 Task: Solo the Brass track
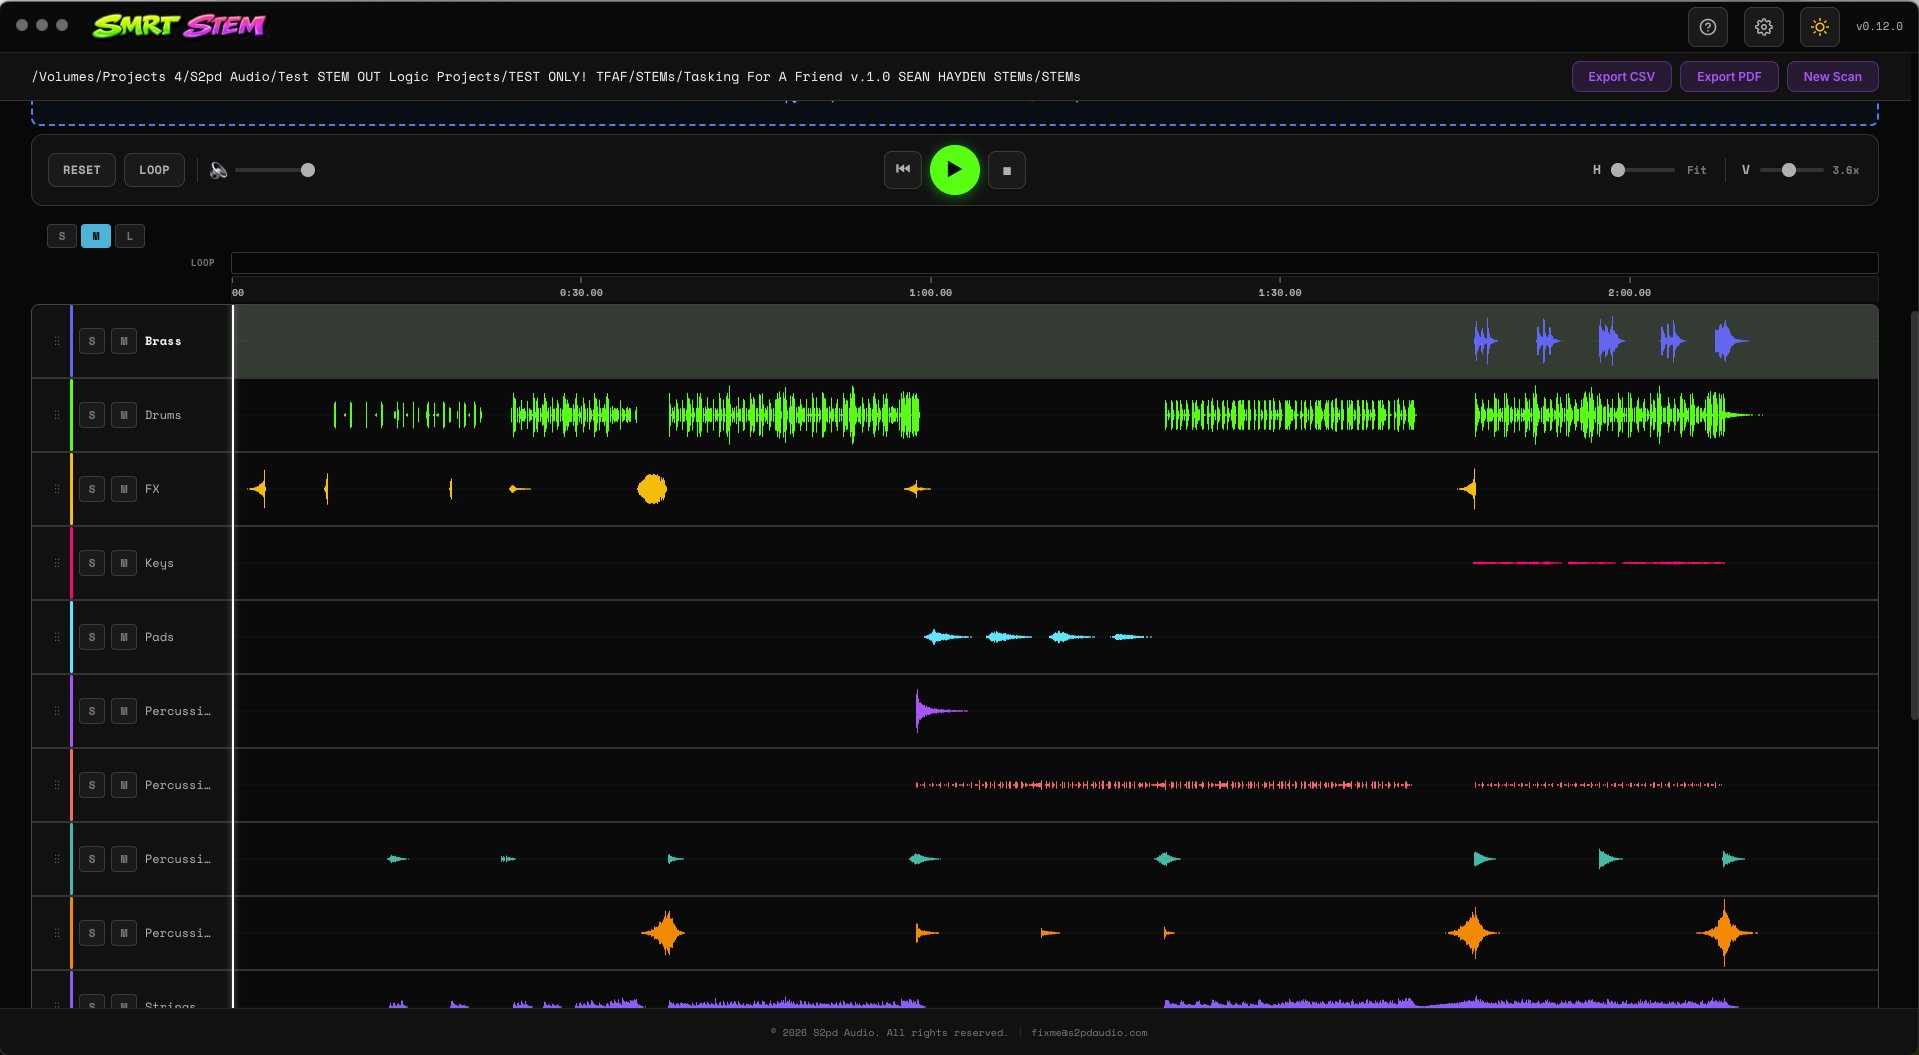click(x=92, y=341)
